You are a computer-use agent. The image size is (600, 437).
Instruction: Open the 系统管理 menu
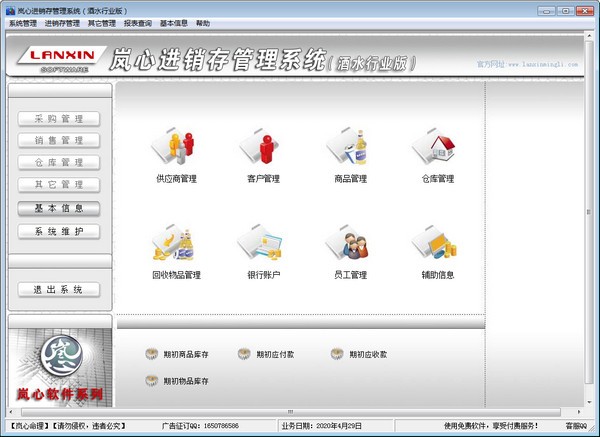click(23, 23)
